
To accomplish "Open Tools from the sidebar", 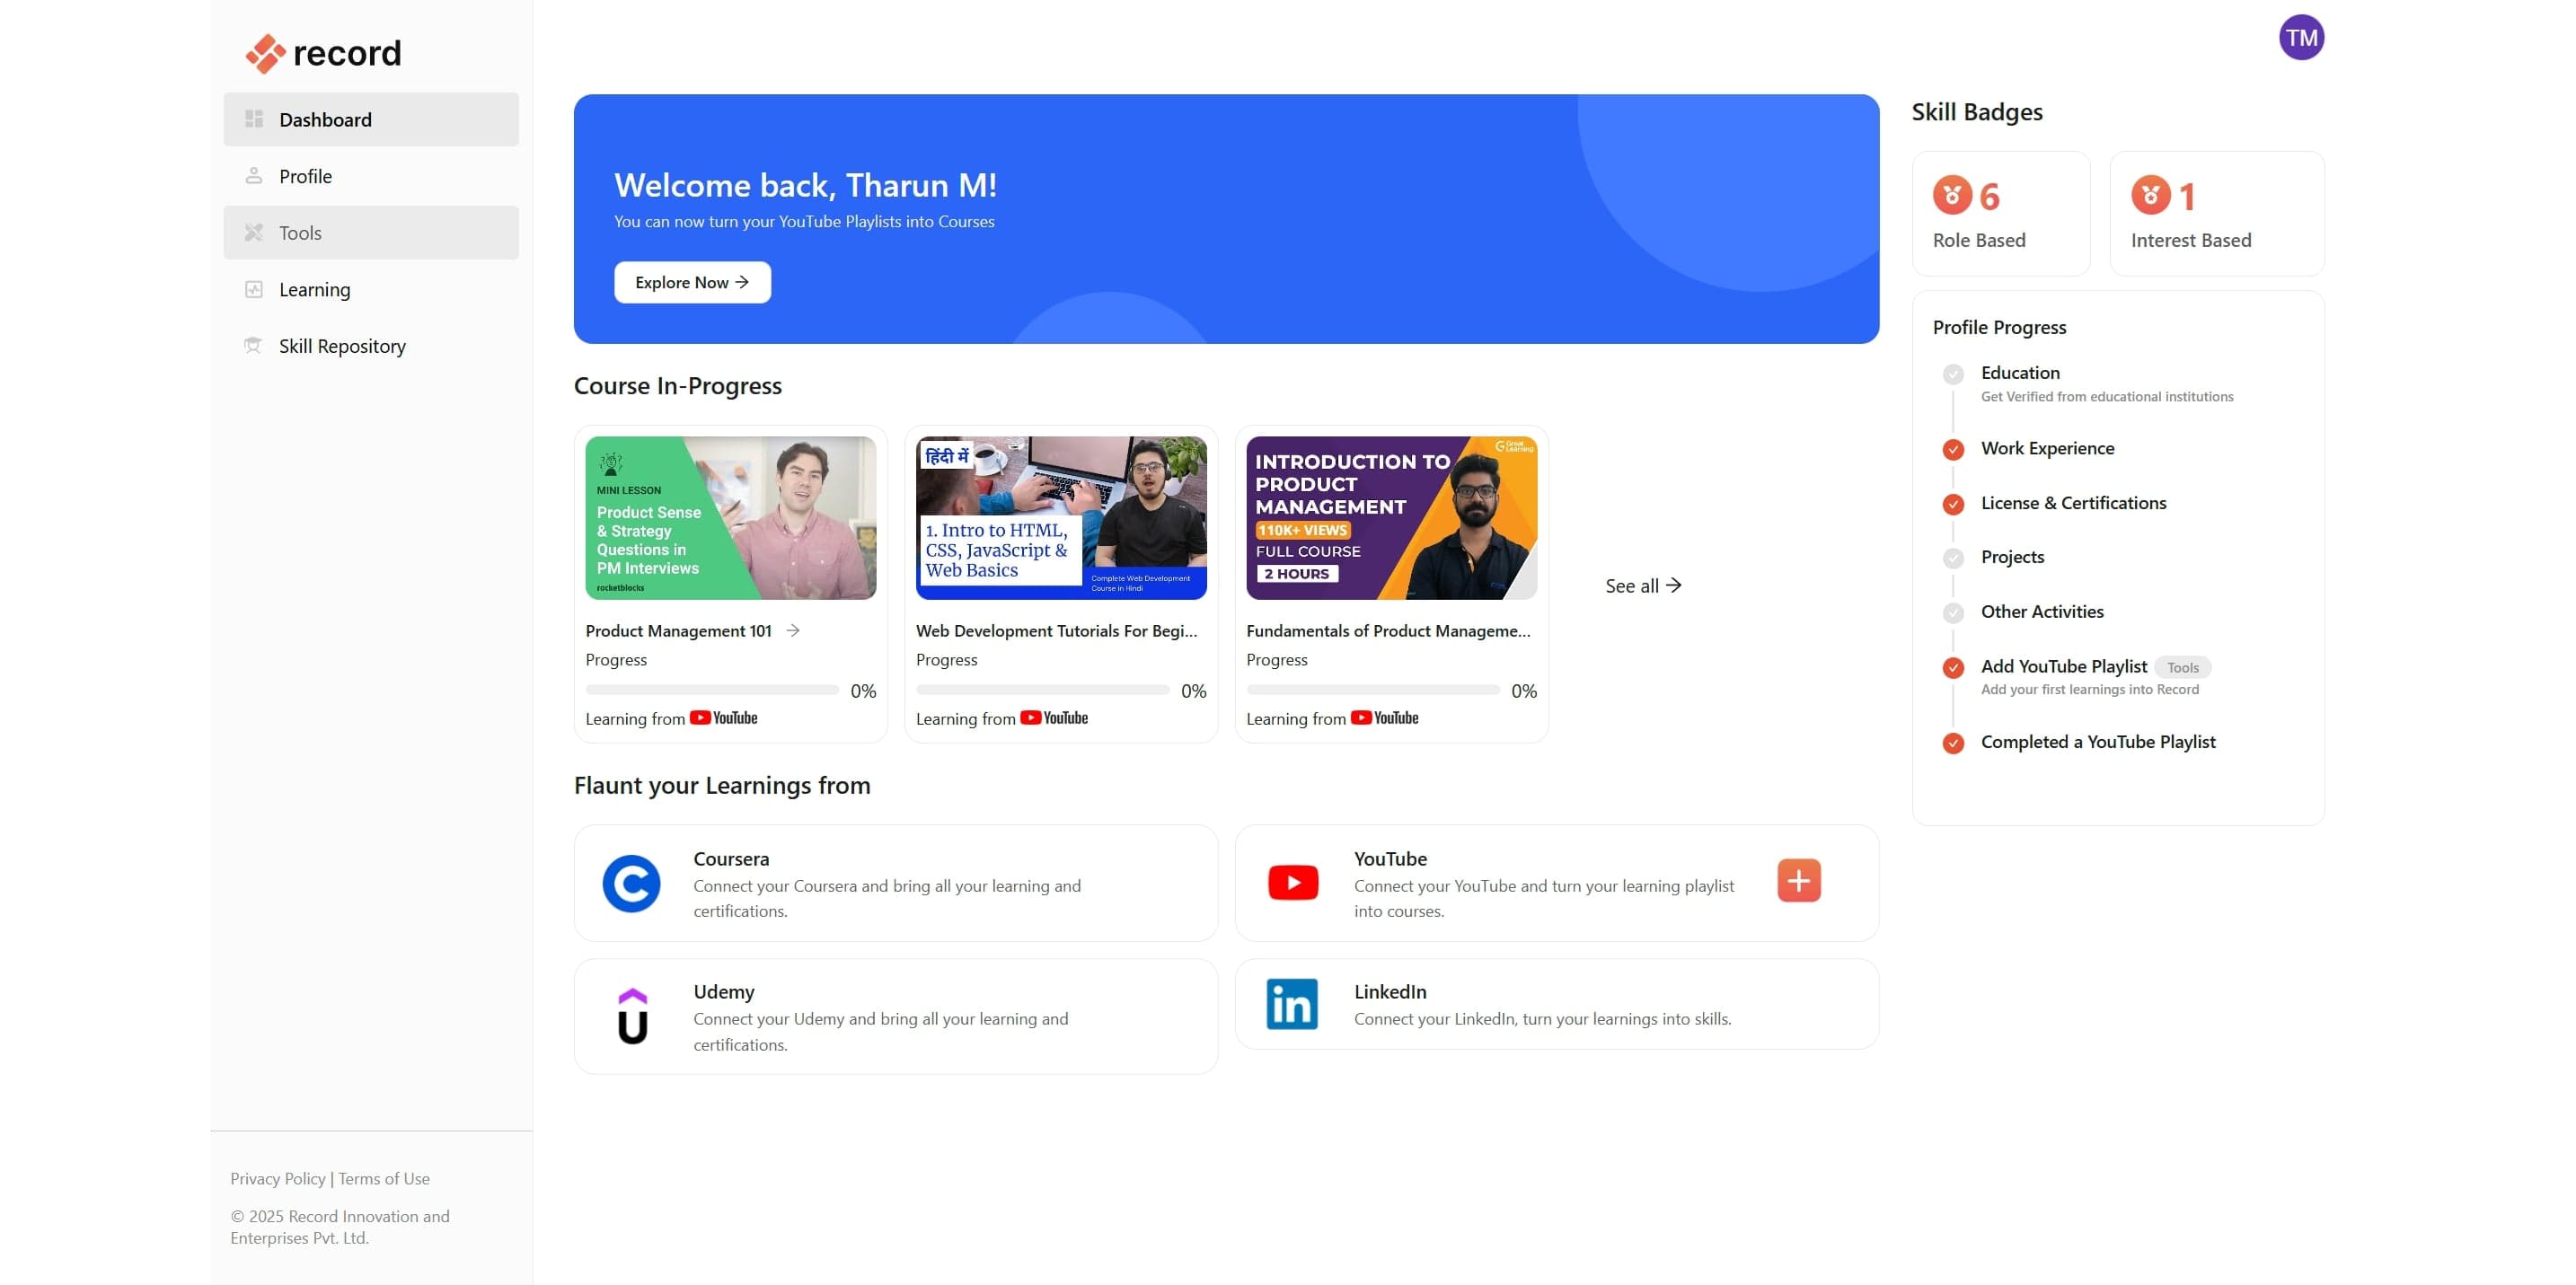I will pyautogui.click(x=371, y=233).
